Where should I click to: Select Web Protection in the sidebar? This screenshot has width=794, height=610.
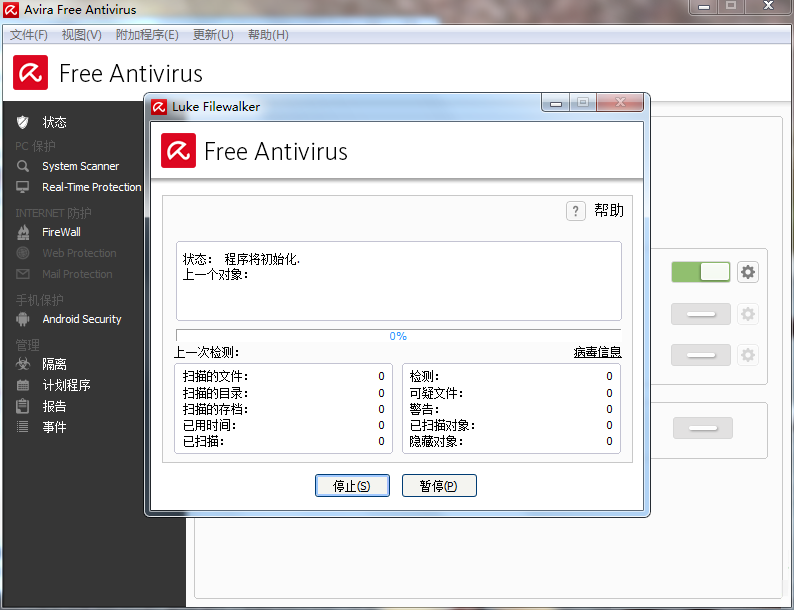(x=80, y=253)
